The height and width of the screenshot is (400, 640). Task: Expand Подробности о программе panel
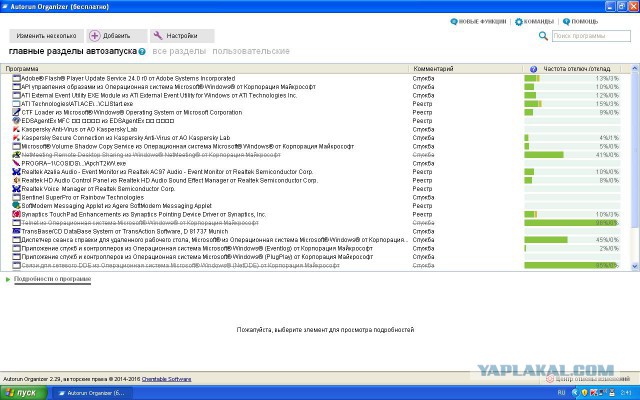click(52, 279)
